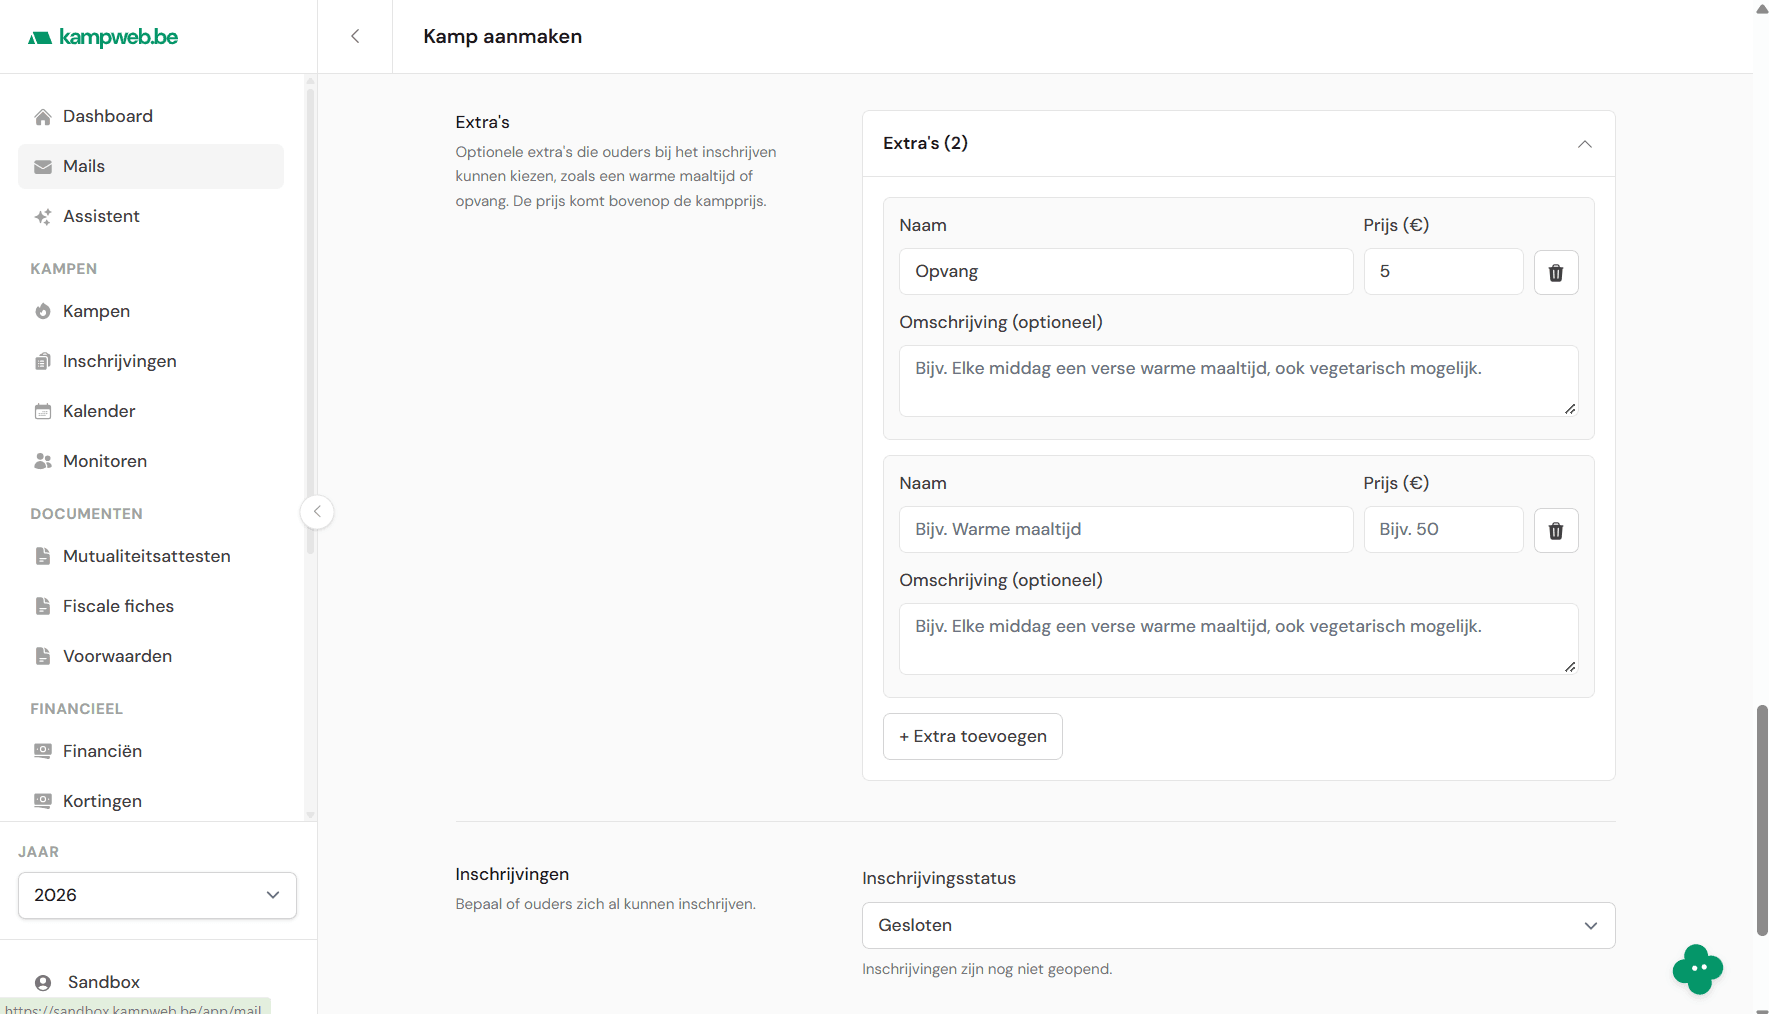Click the Inschrijvingen clipboard icon
1769x1014 pixels.
tap(43, 362)
